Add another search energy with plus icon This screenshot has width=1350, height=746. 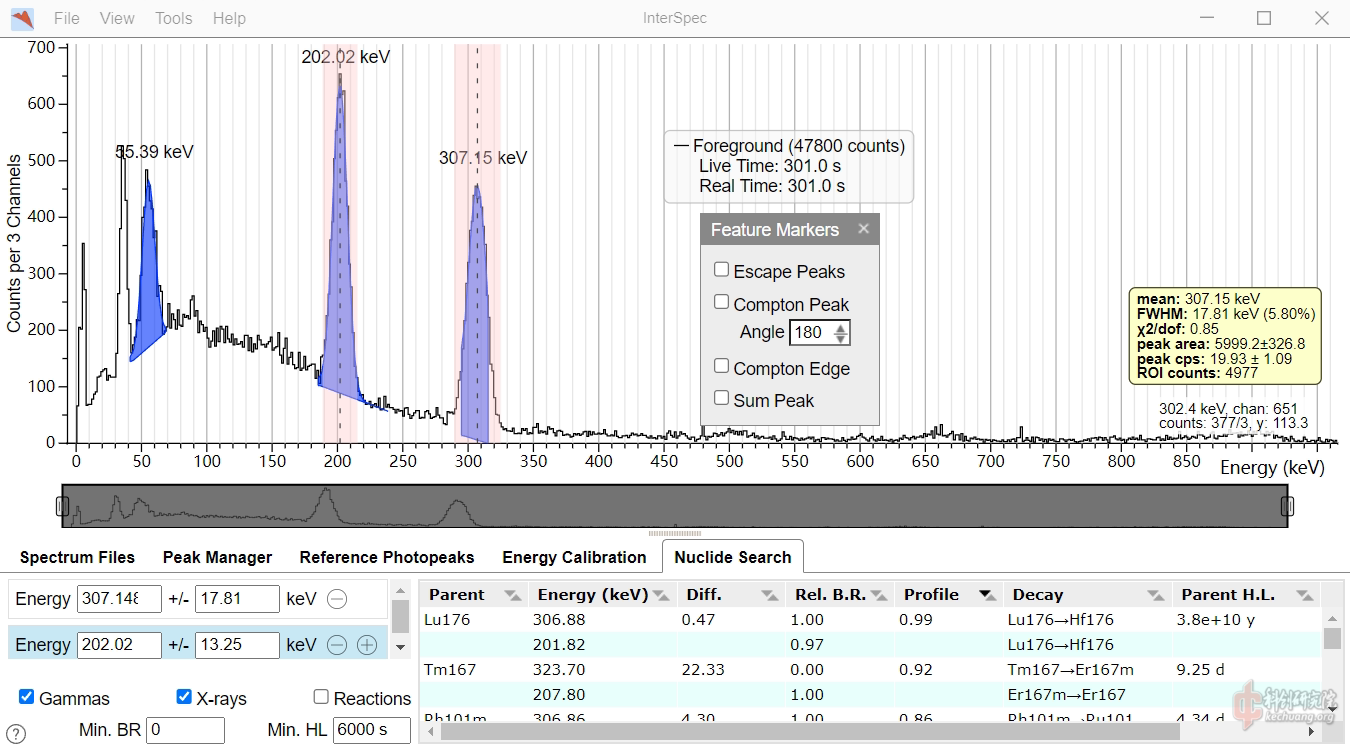(367, 645)
